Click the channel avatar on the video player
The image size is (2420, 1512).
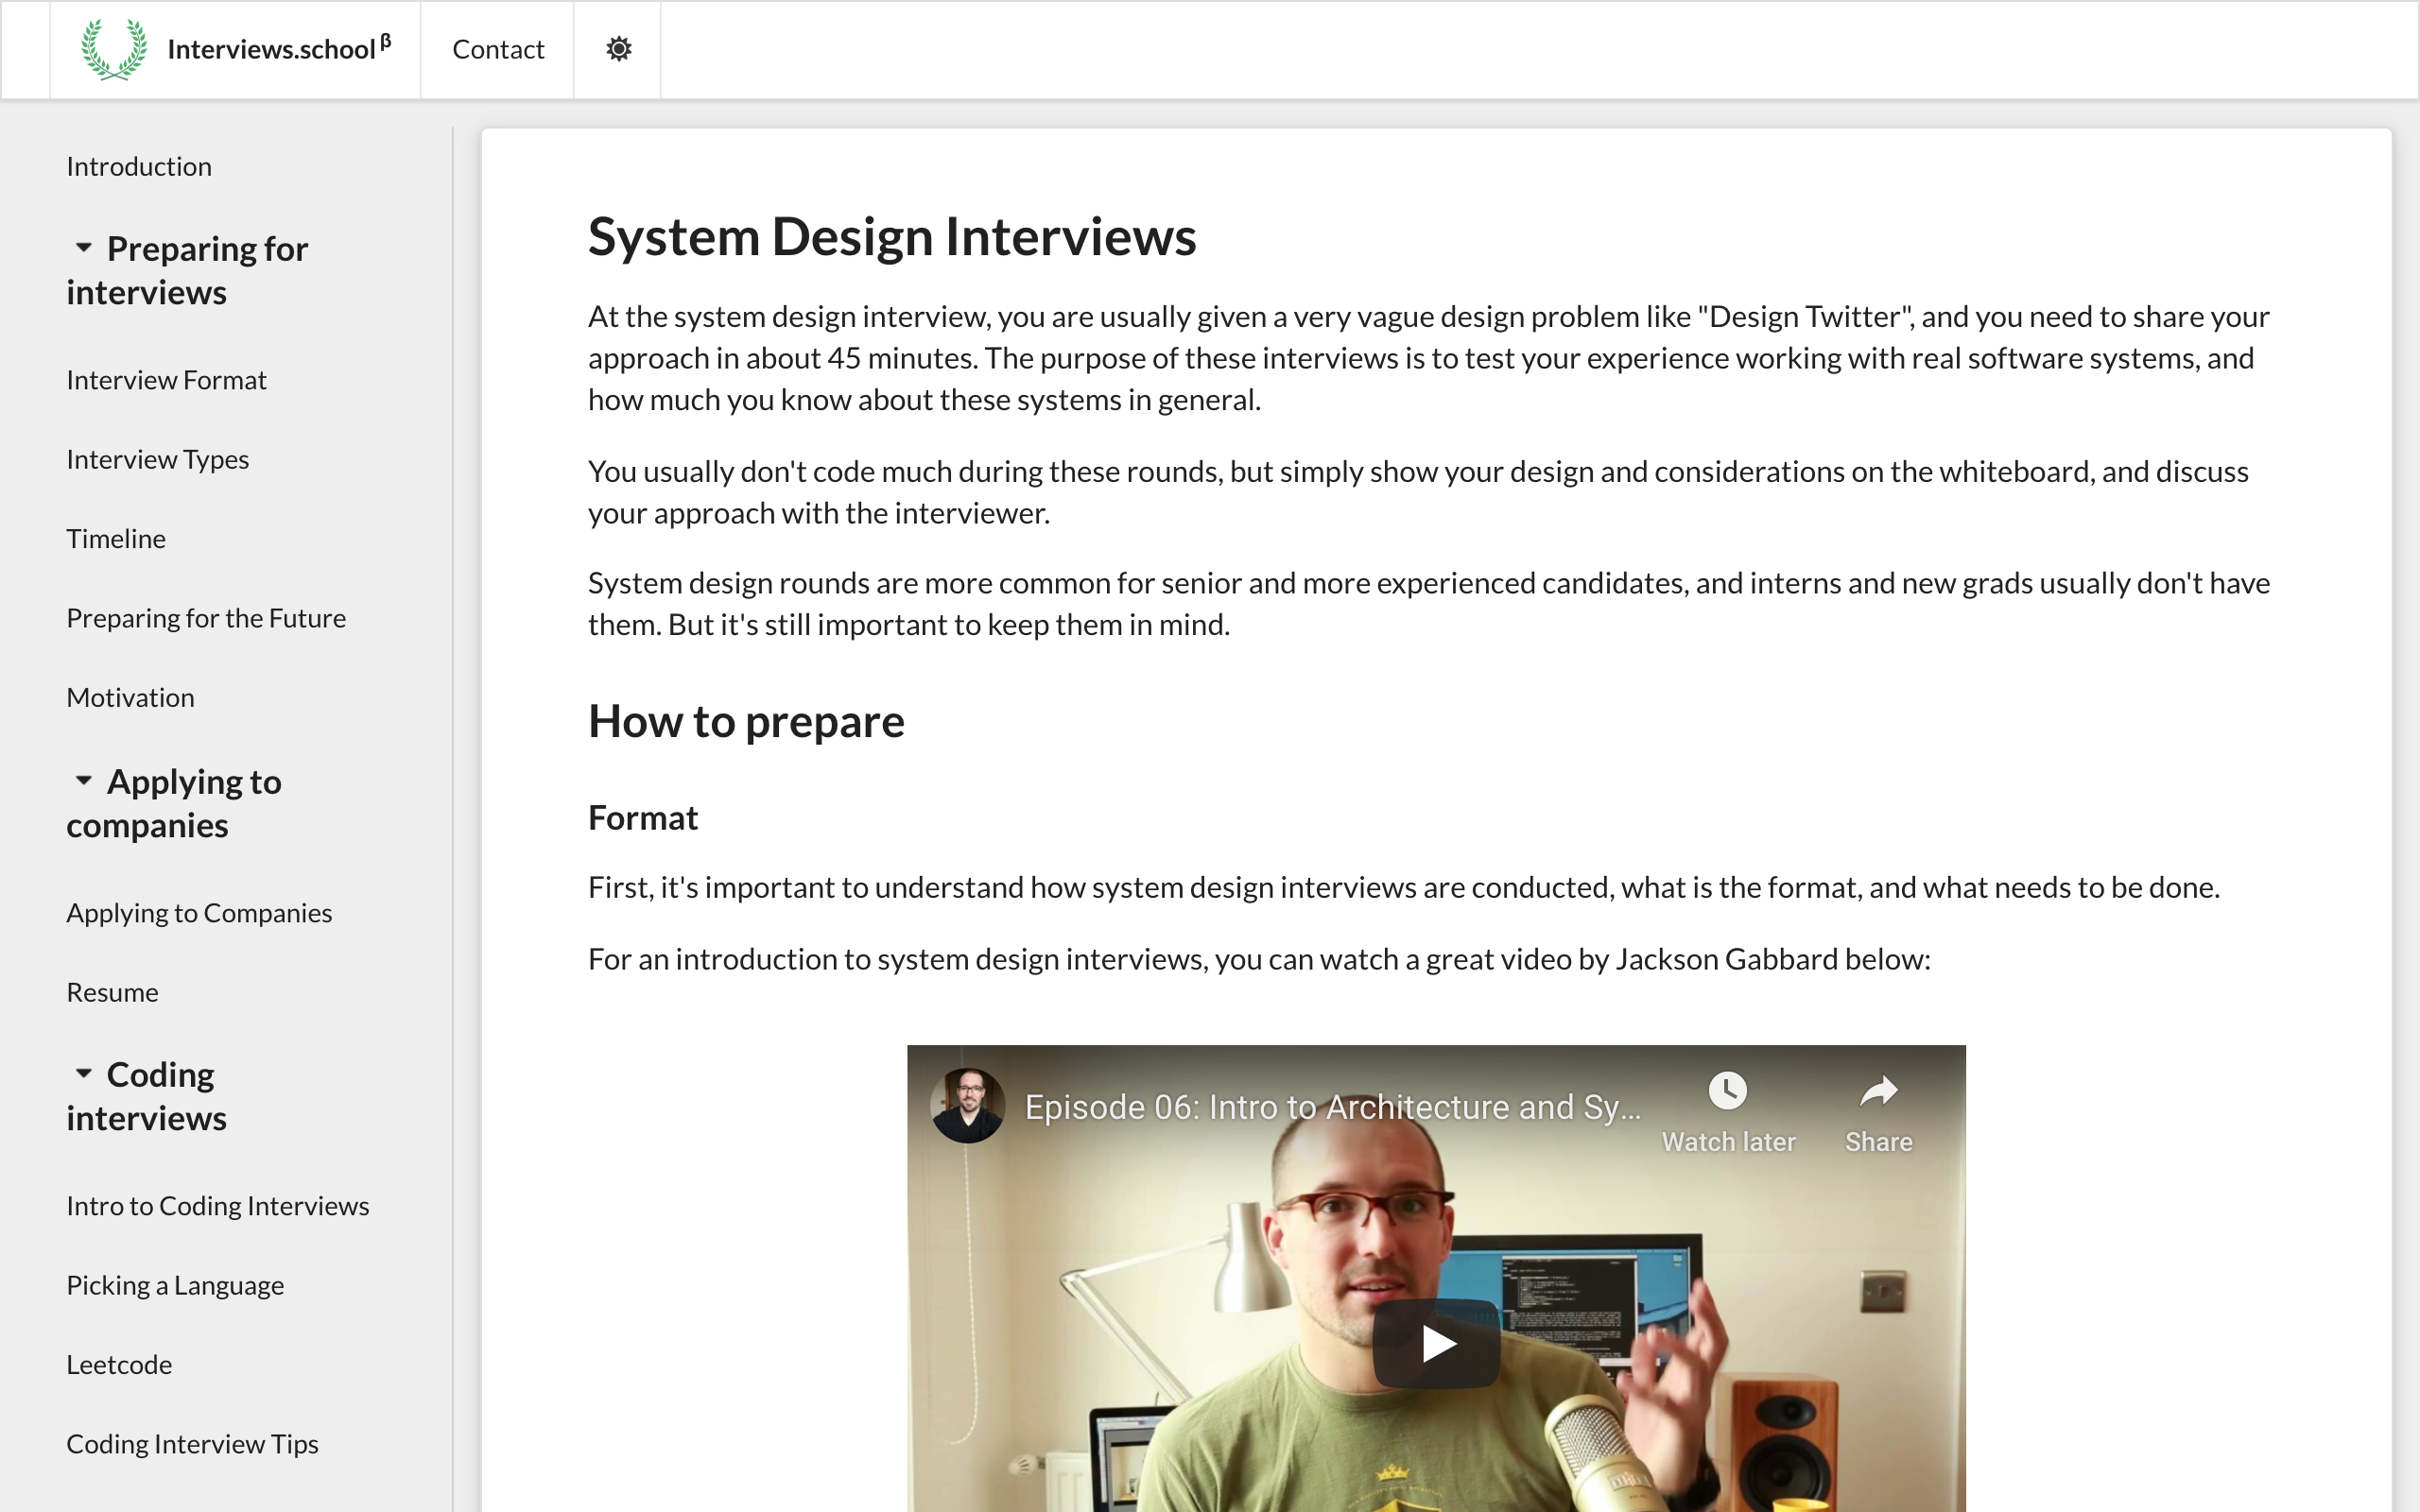coord(966,1107)
